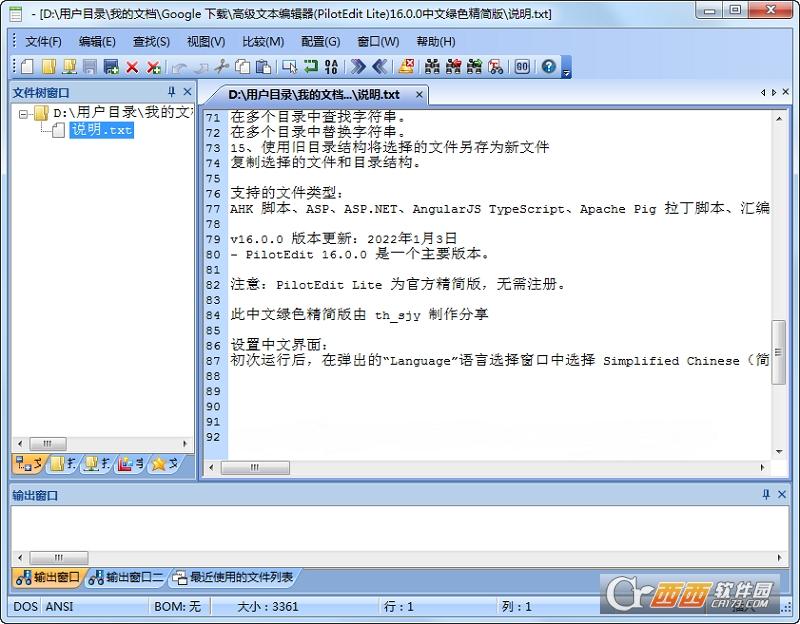This screenshot has width=800, height=624.
Task: Close the active document via tab-bar X
Action: pos(786,92)
